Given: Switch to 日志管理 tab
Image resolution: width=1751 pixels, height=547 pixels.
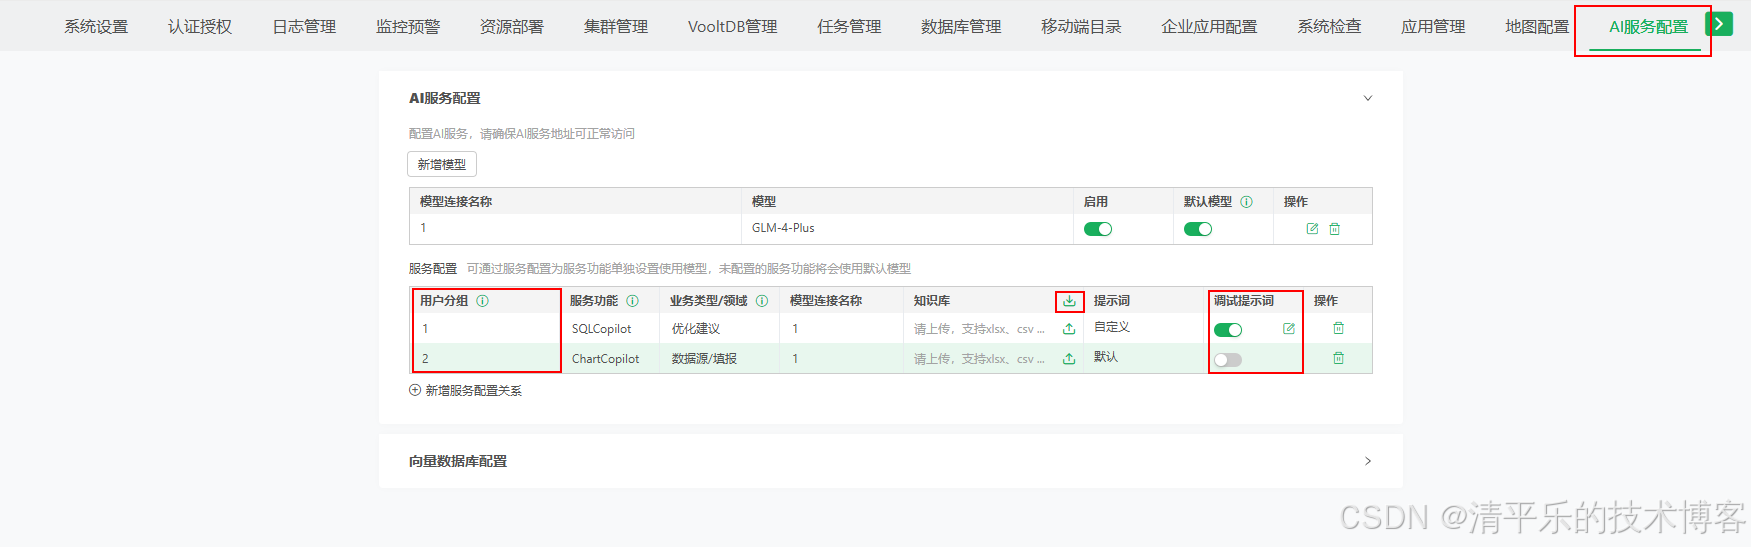Looking at the screenshot, I should pos(304,27).
